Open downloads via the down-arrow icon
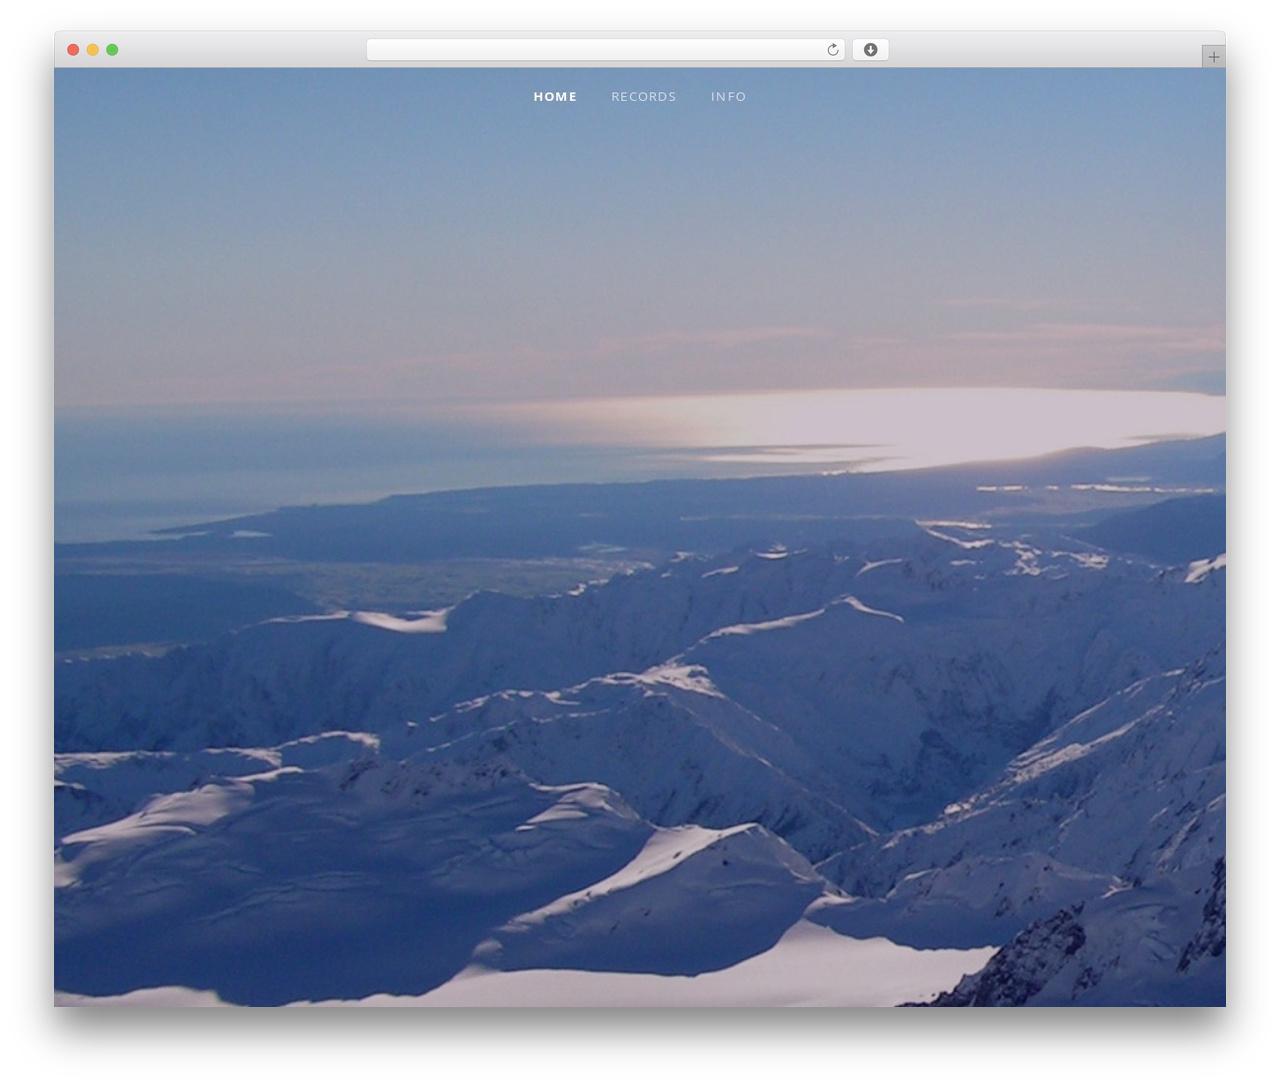 pyautogui.click(x=870, y=50)
